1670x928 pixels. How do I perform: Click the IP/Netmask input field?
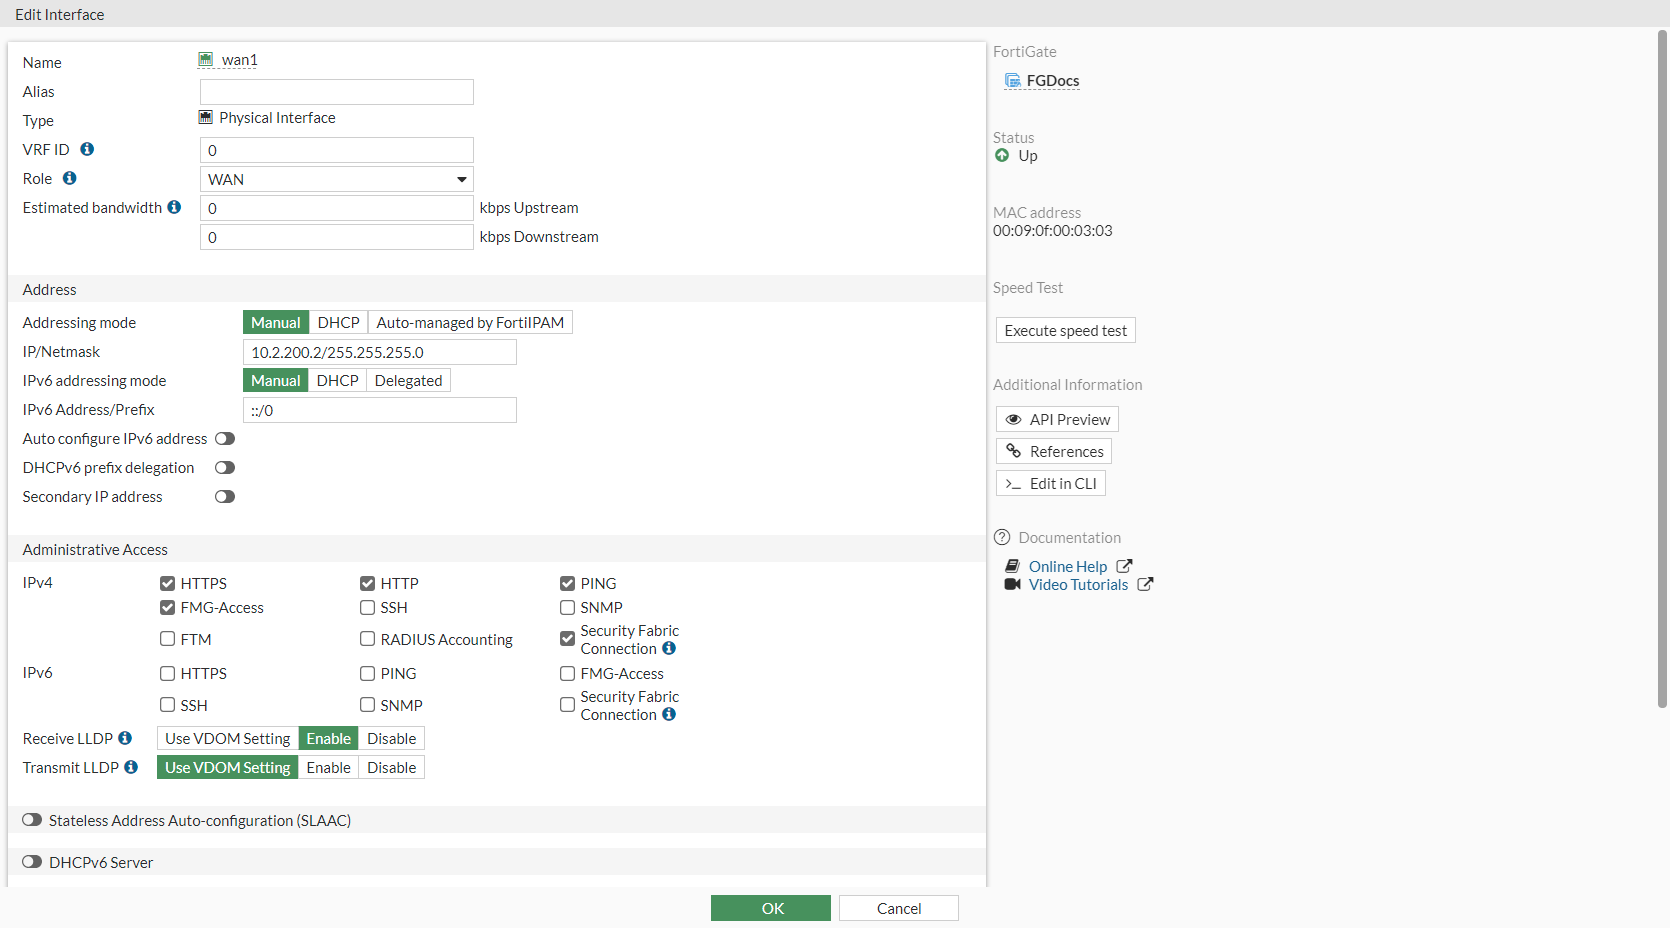click(x=379, y=352)
